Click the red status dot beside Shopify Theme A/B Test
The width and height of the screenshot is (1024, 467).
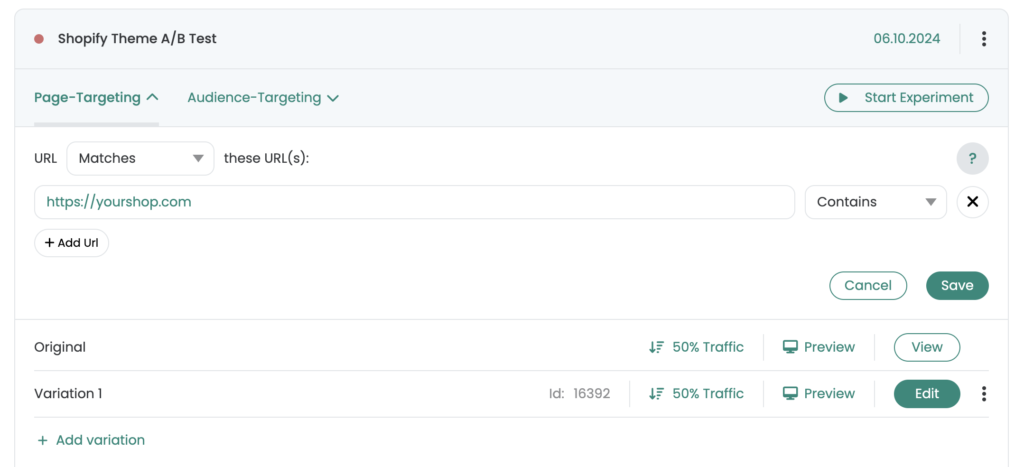click(39, 39)
